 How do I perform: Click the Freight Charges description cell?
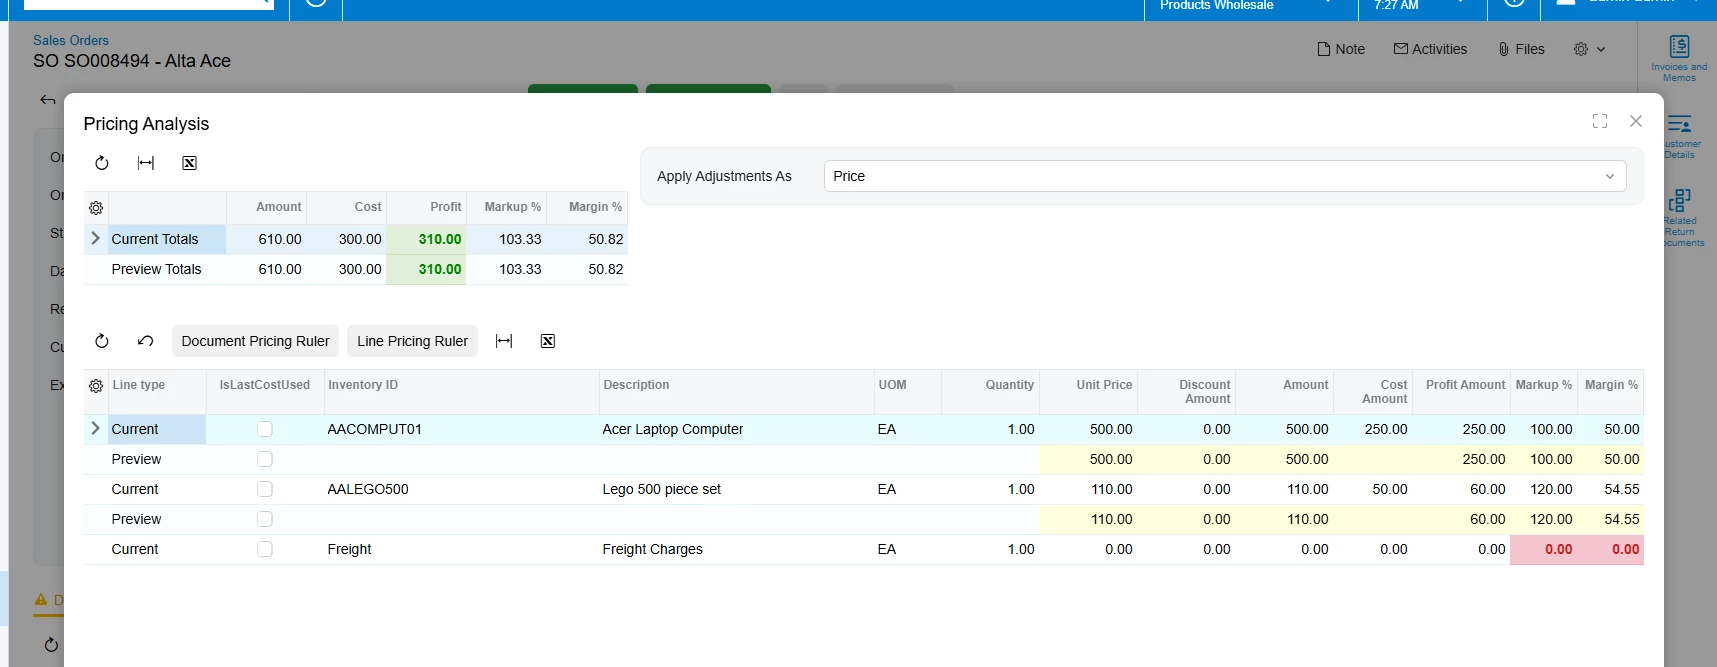point(737,549)
